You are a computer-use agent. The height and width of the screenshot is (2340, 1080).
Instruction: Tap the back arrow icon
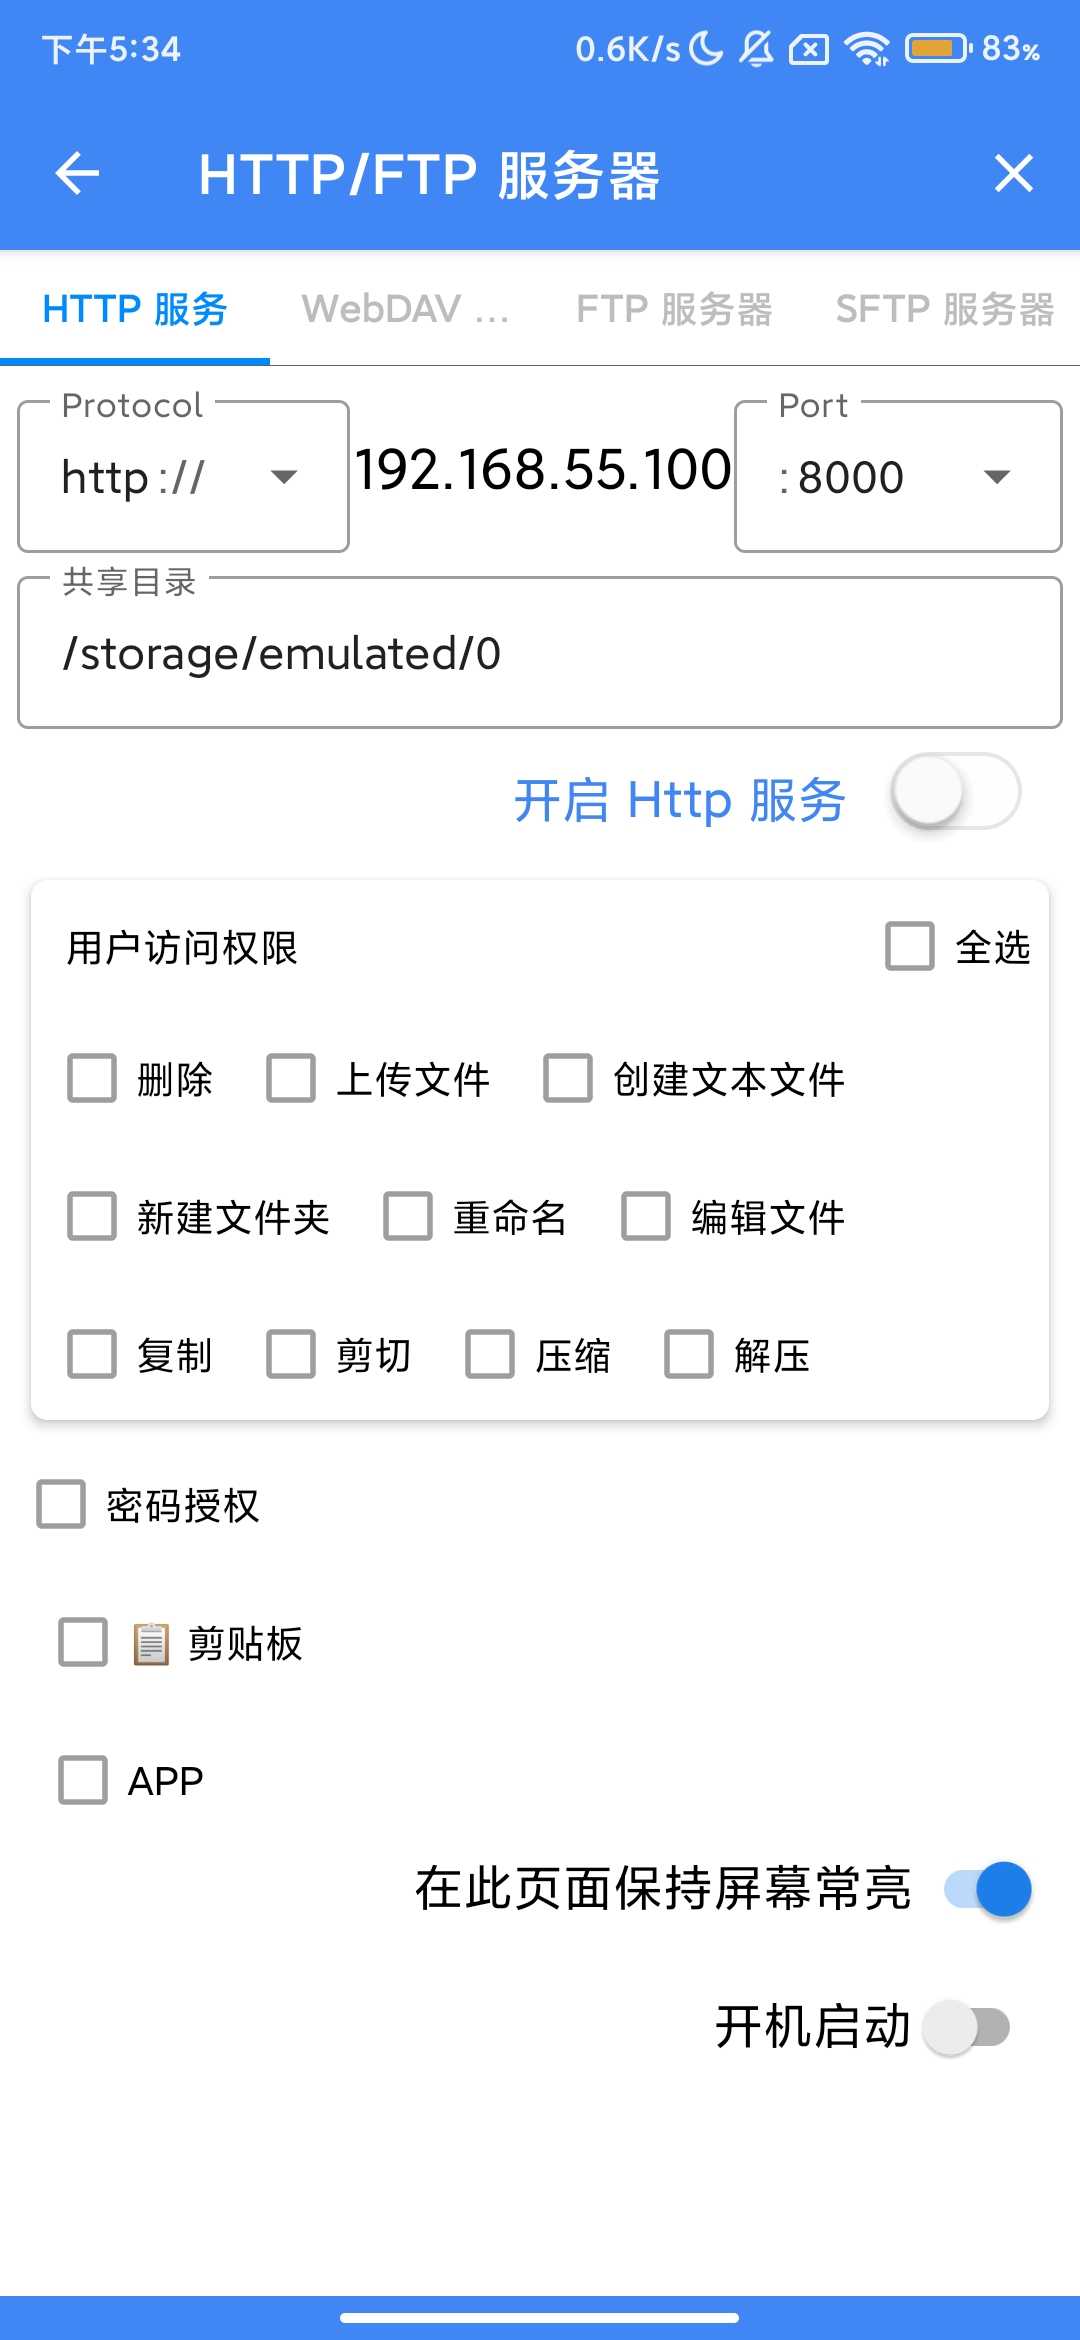tap(77, 174)
